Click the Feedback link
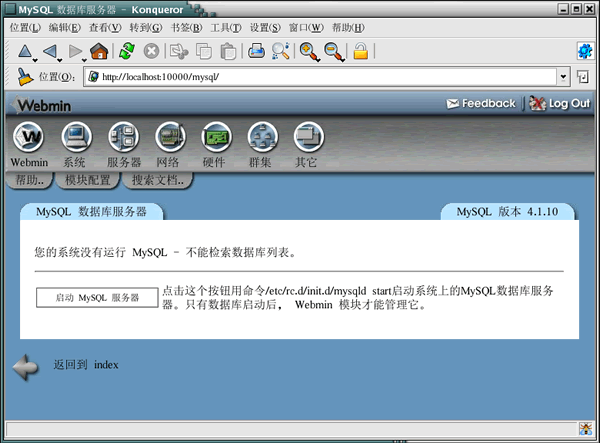 481,103
